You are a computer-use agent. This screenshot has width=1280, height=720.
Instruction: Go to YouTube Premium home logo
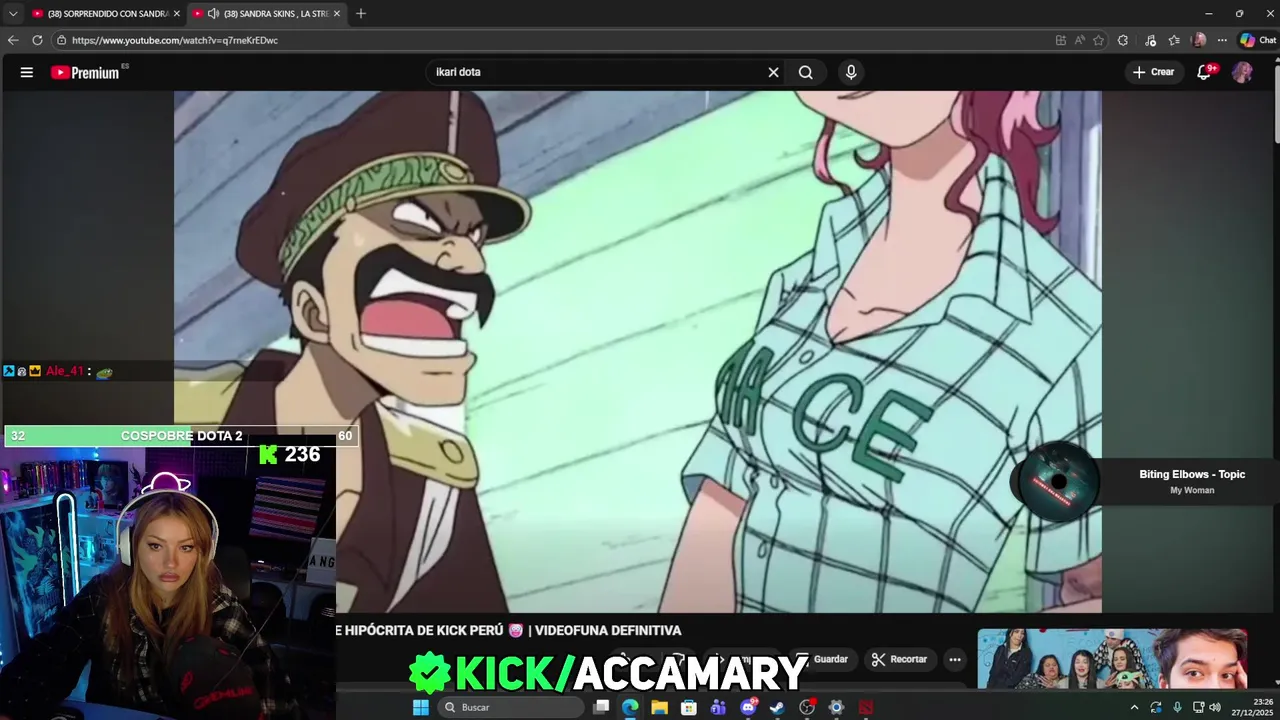click(x=86, y=72)
